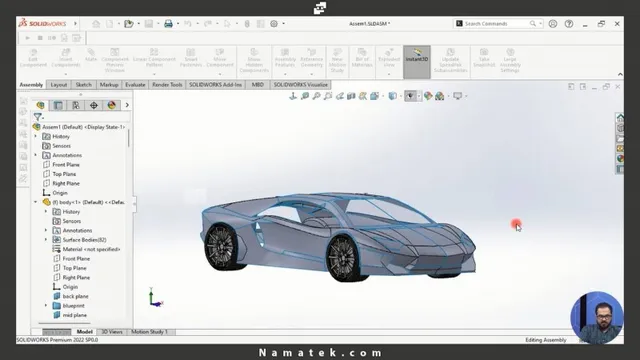Viewport: 640px width, 360px height.
Task: Click the Edit Appearance color ball icon
Action: tap(428, 96)
